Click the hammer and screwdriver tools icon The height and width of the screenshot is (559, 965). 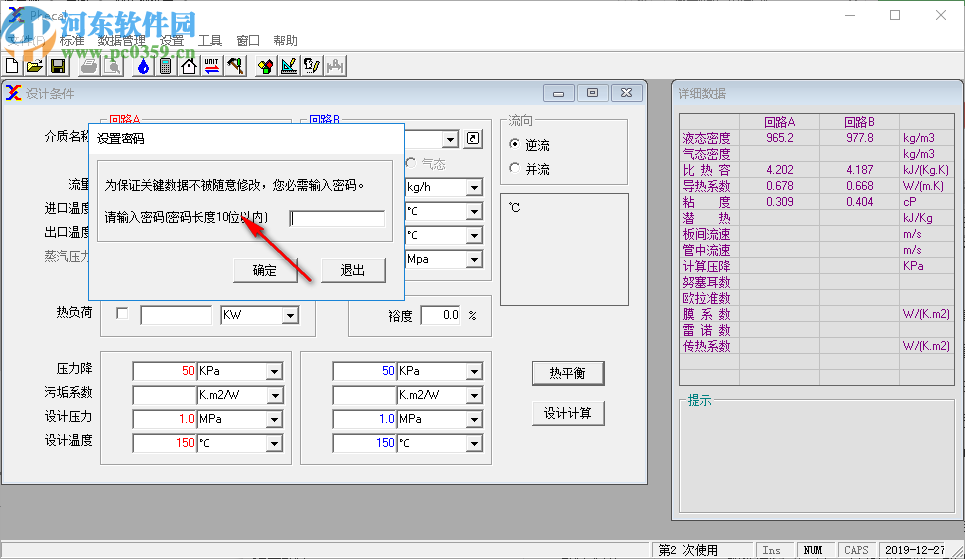(235, 66)
